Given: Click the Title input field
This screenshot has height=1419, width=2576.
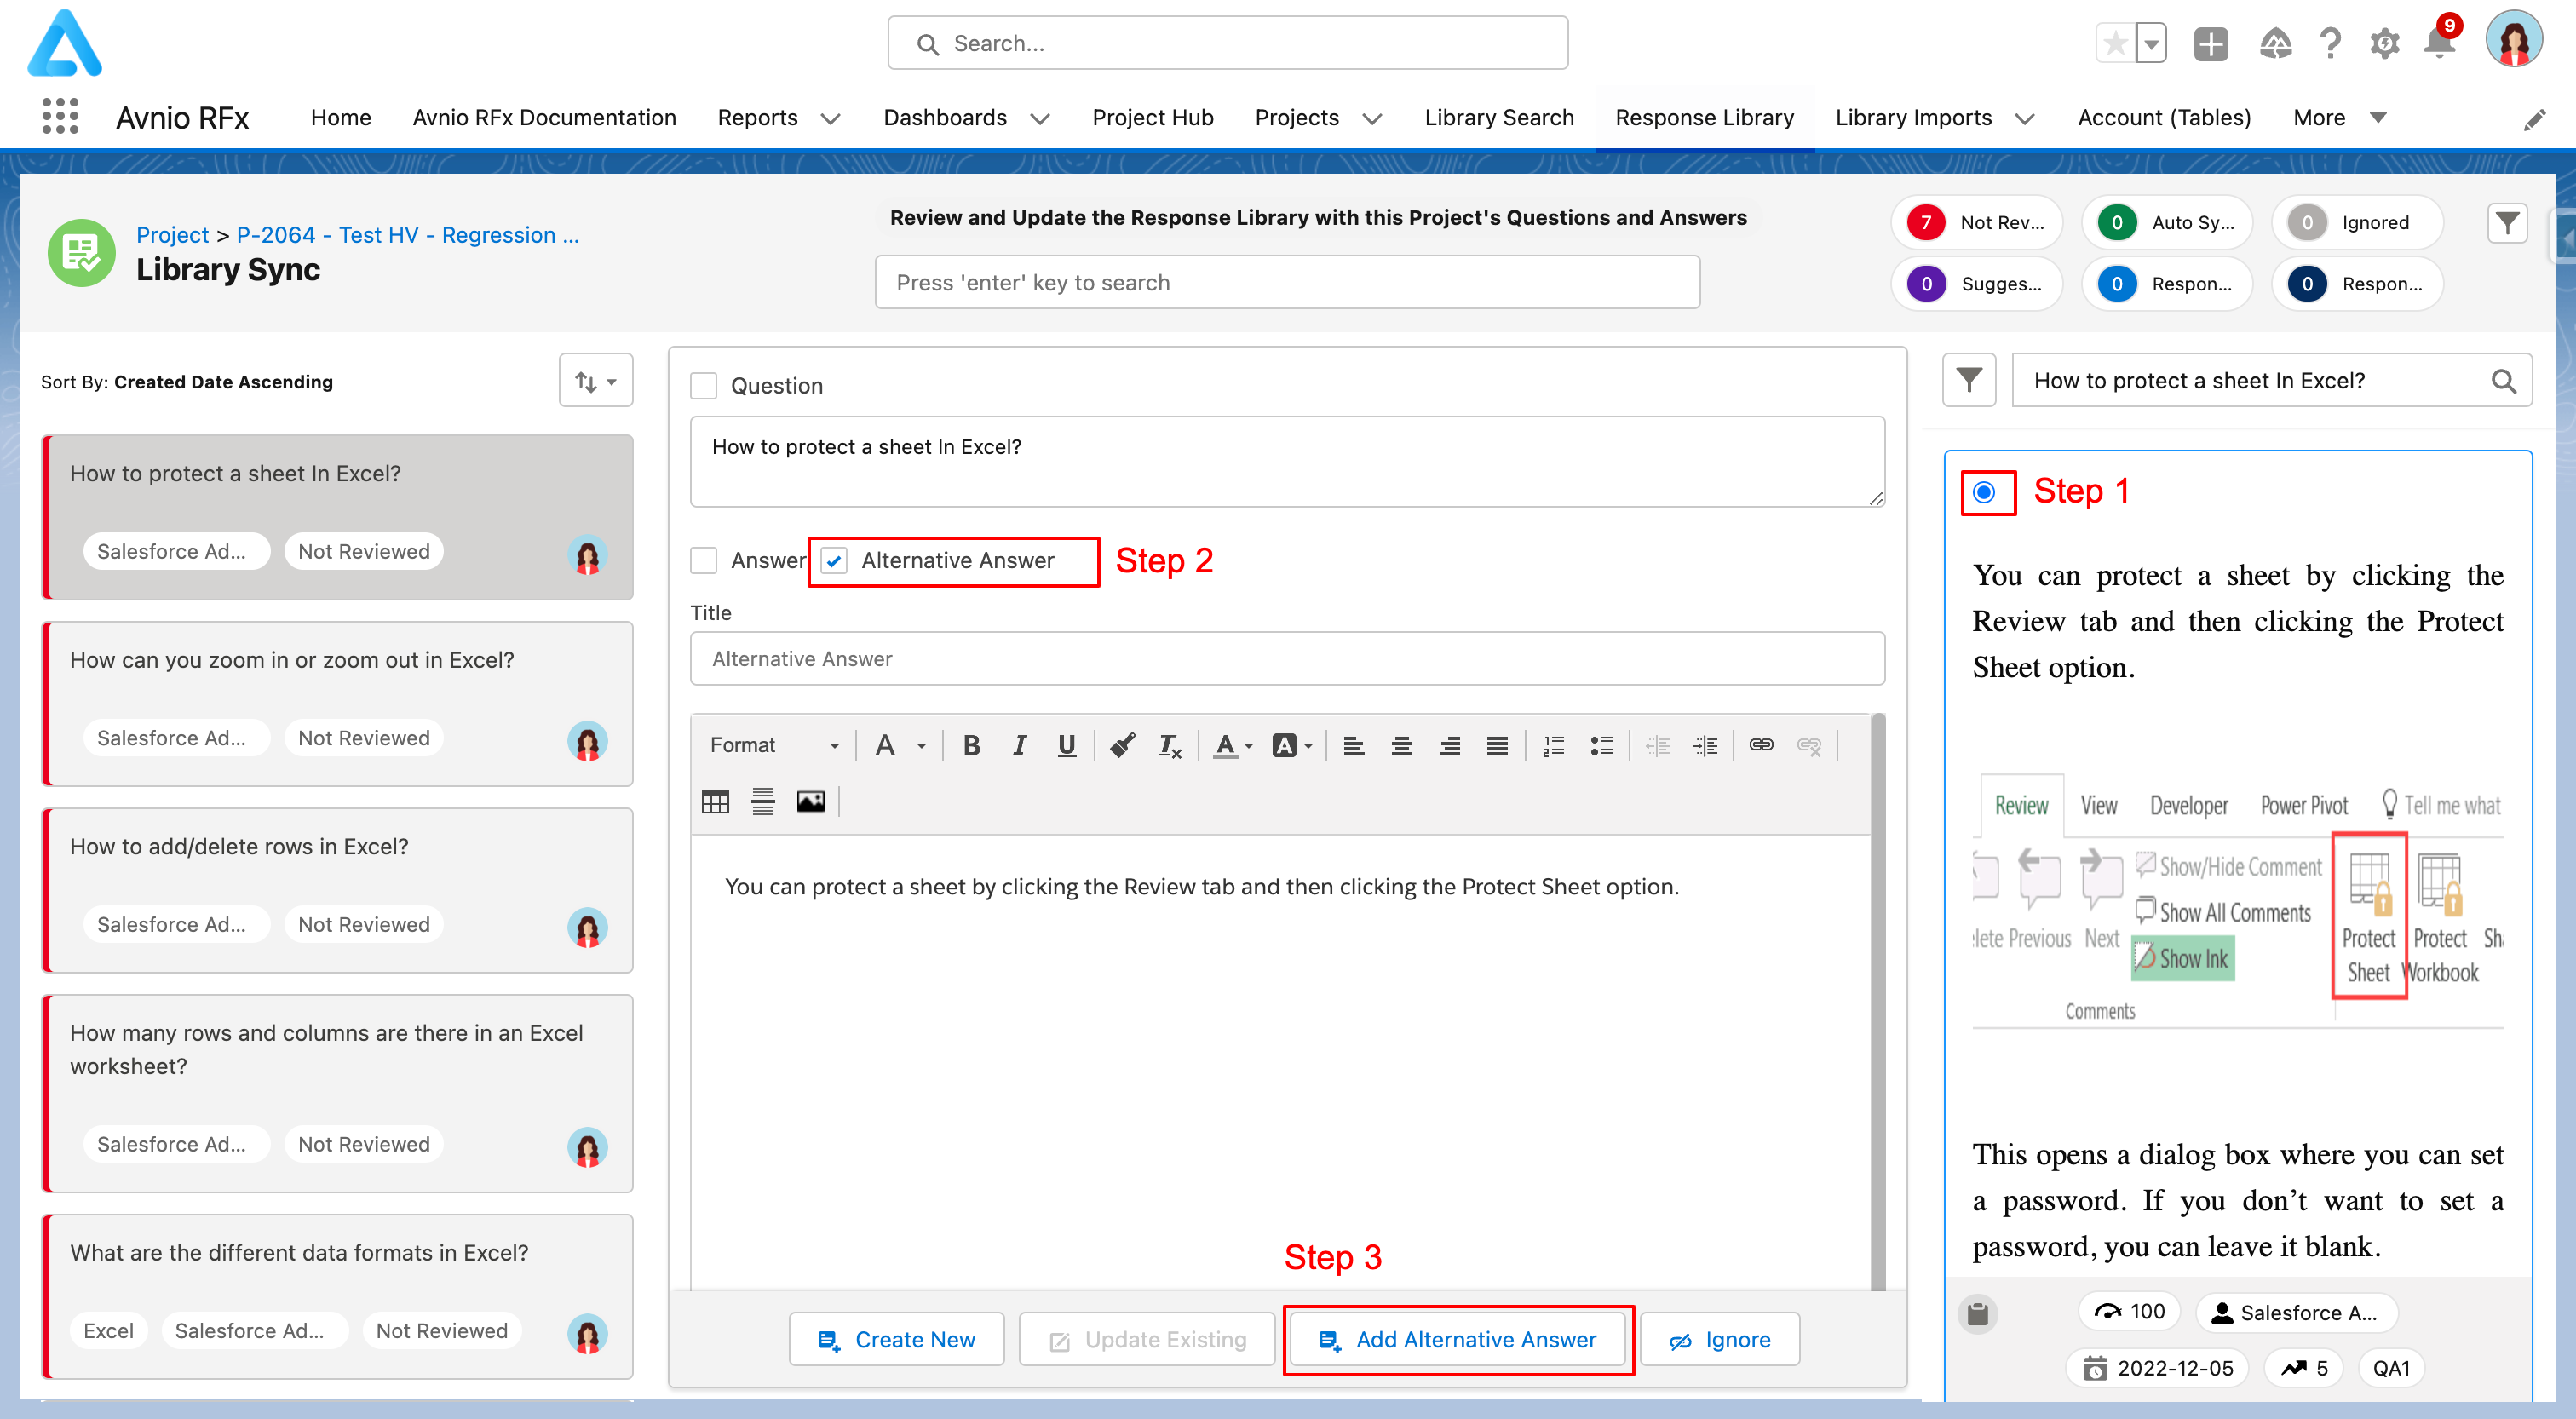Looking at the screenshot, I should tap(1287, 658).
